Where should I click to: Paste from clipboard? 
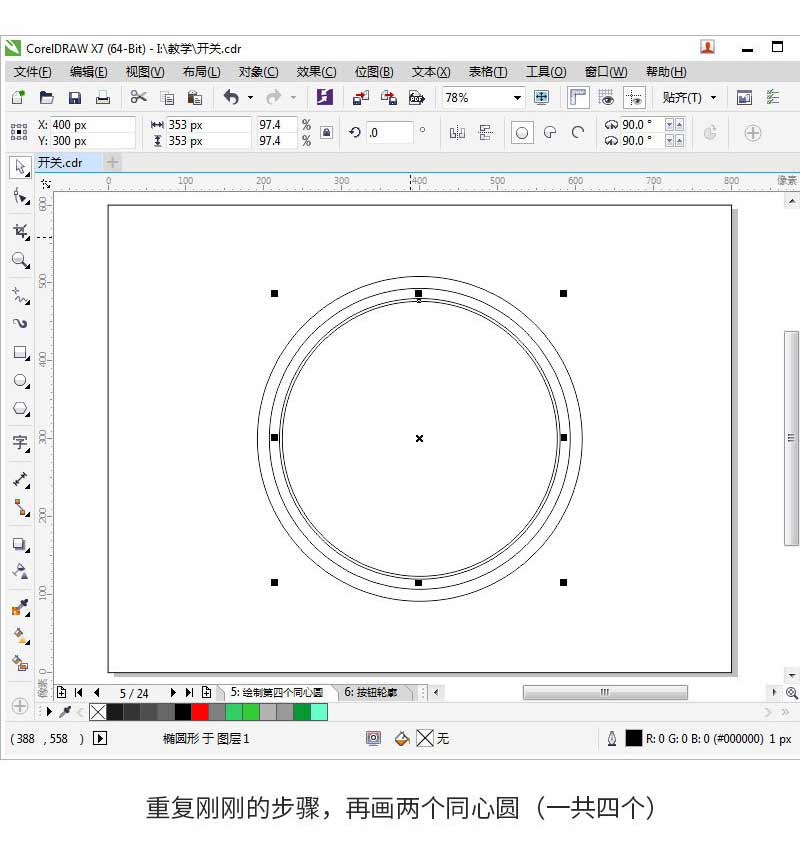point(195,97)
